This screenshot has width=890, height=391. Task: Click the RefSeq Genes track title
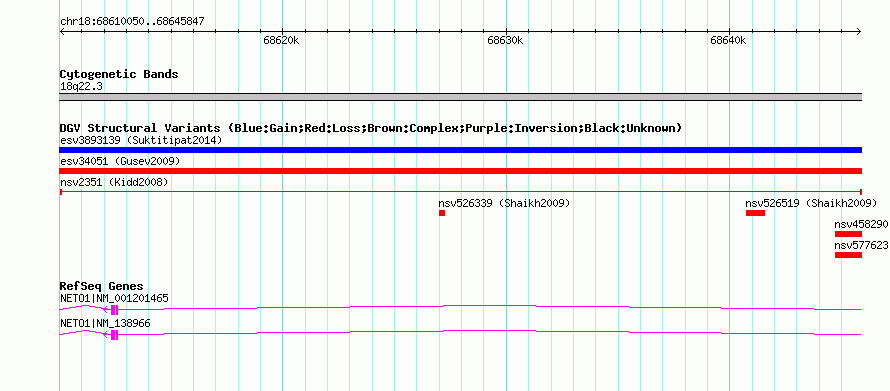[x=102, y=286]
